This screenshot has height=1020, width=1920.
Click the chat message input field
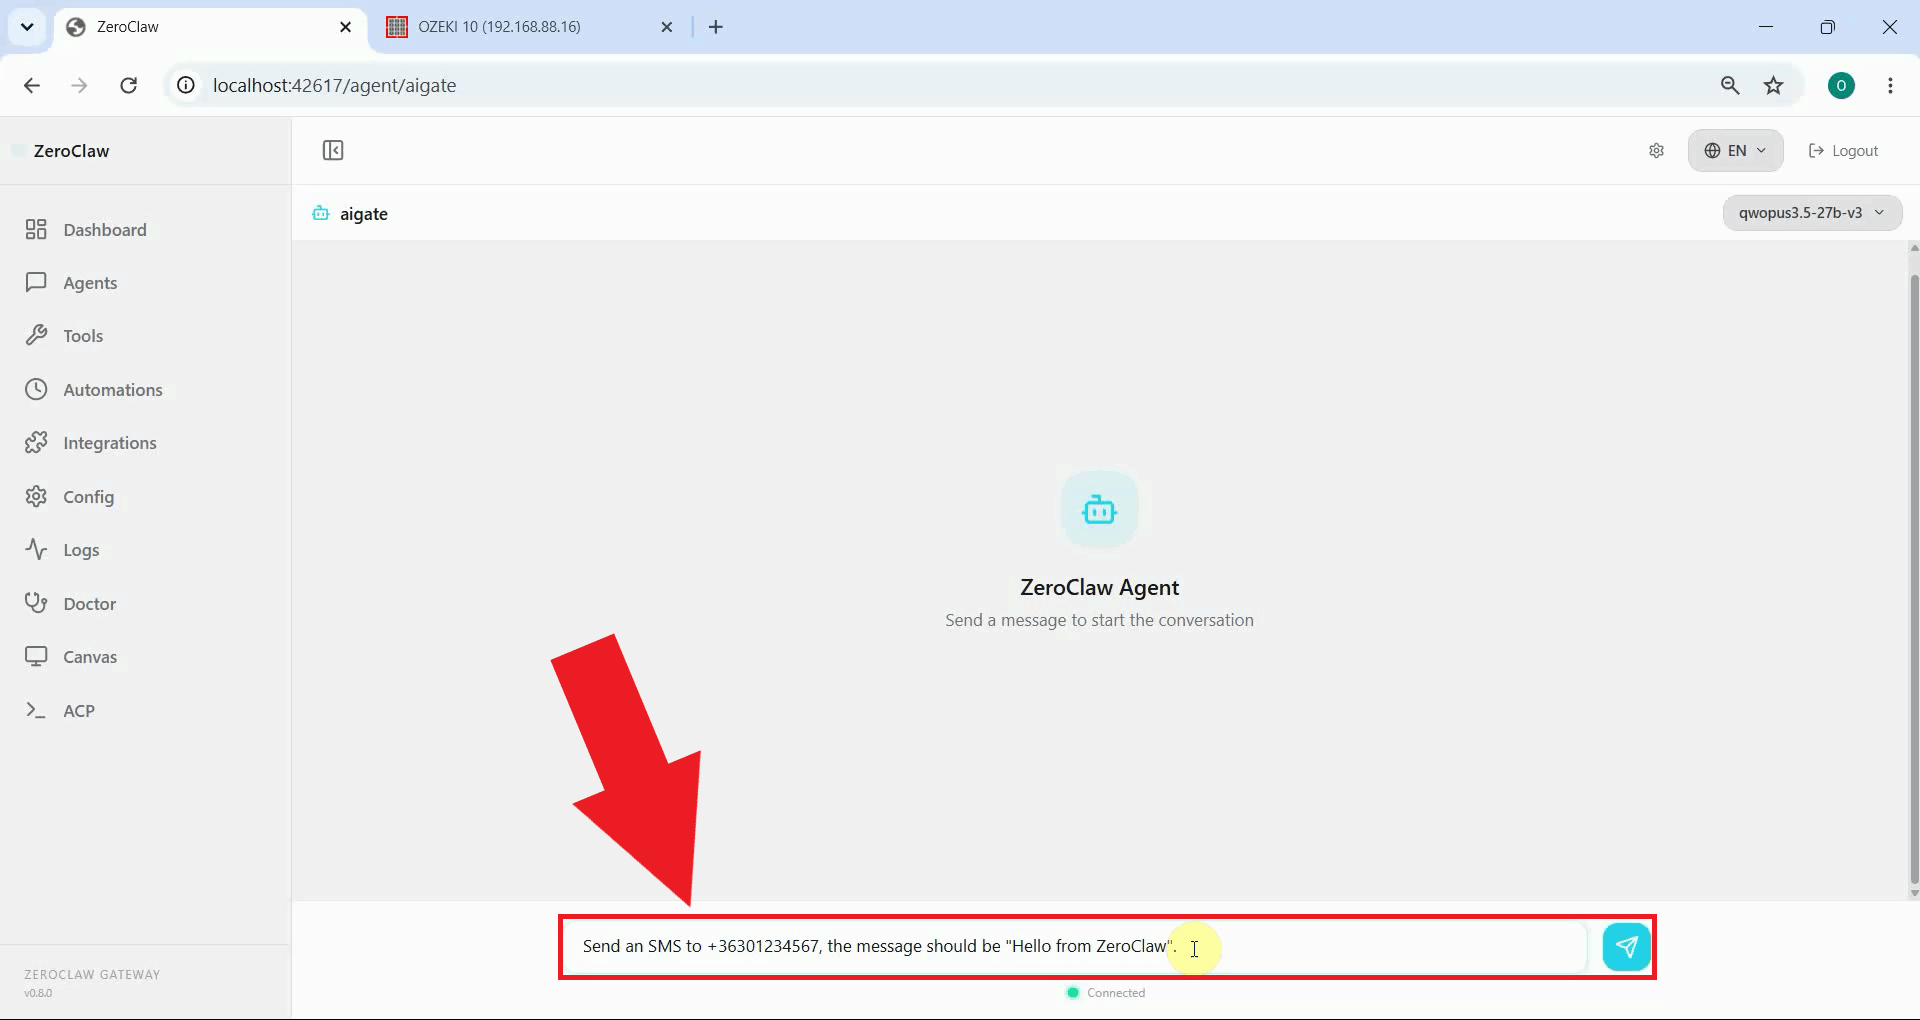[x=1075, y=947]
